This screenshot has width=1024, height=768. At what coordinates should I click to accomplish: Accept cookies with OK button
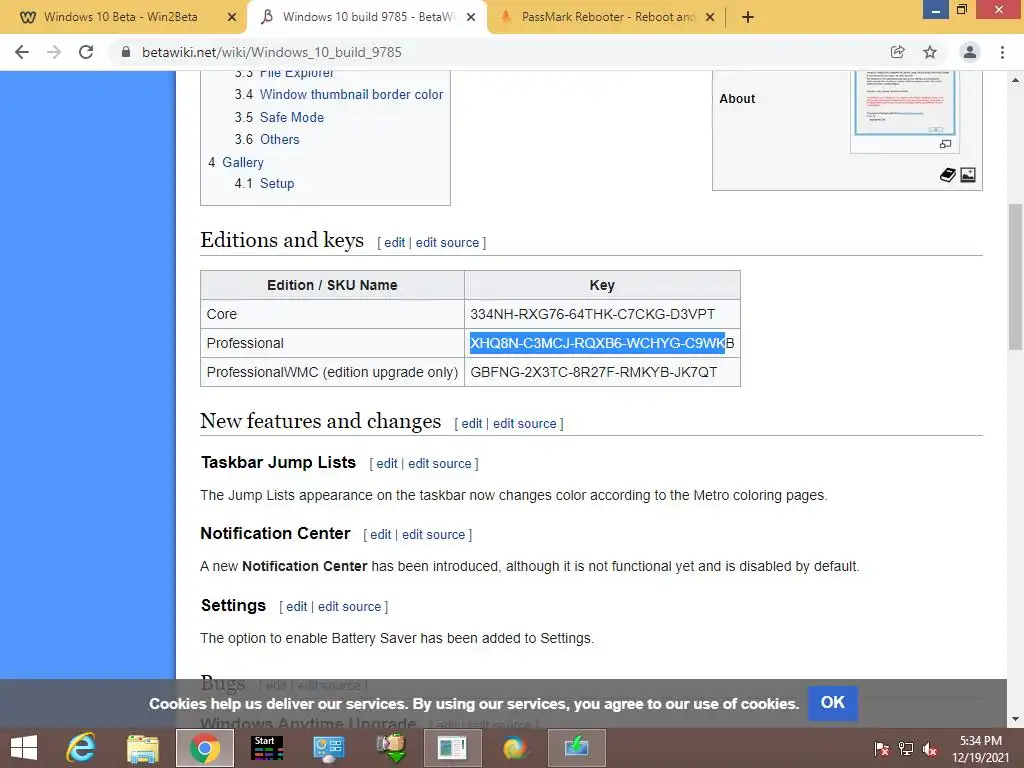(833, 703)
